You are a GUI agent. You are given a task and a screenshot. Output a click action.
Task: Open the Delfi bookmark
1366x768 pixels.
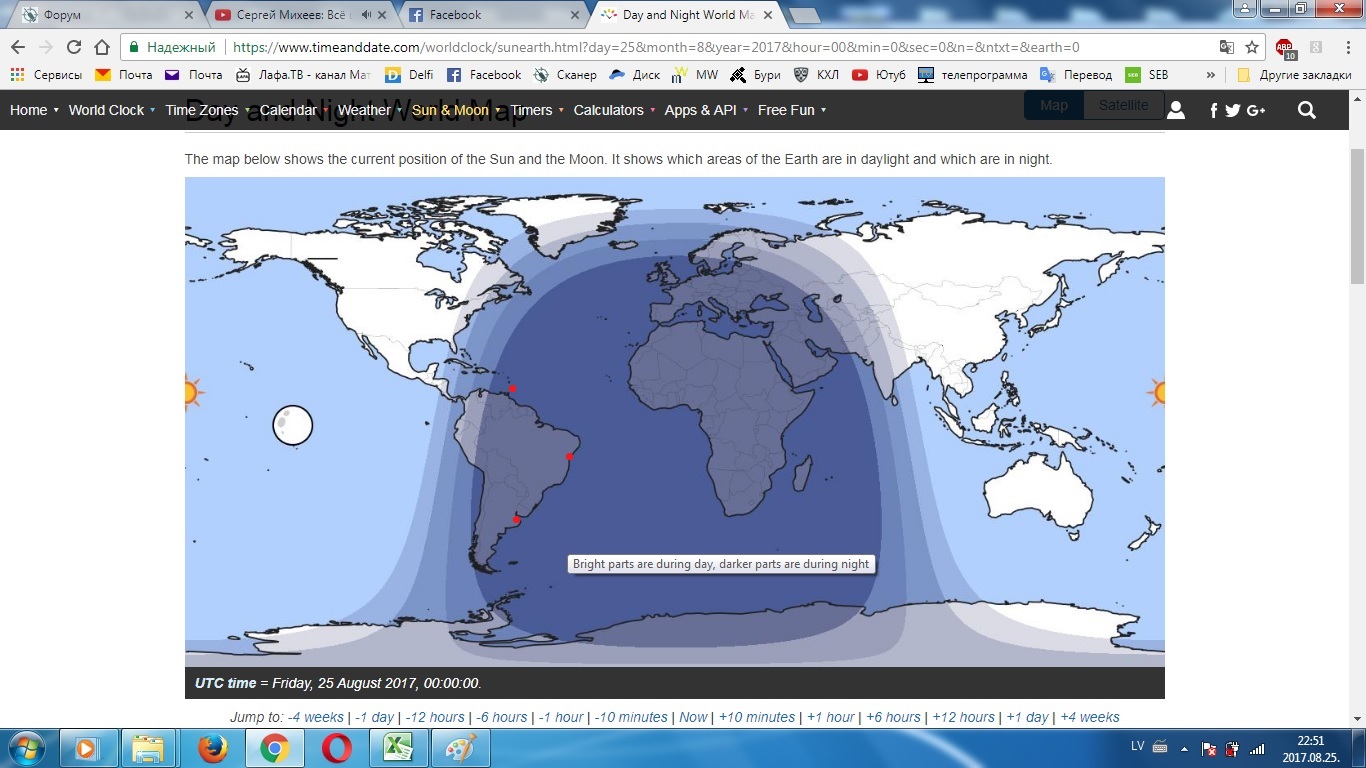pyautogui.click(x=410, y=75)
